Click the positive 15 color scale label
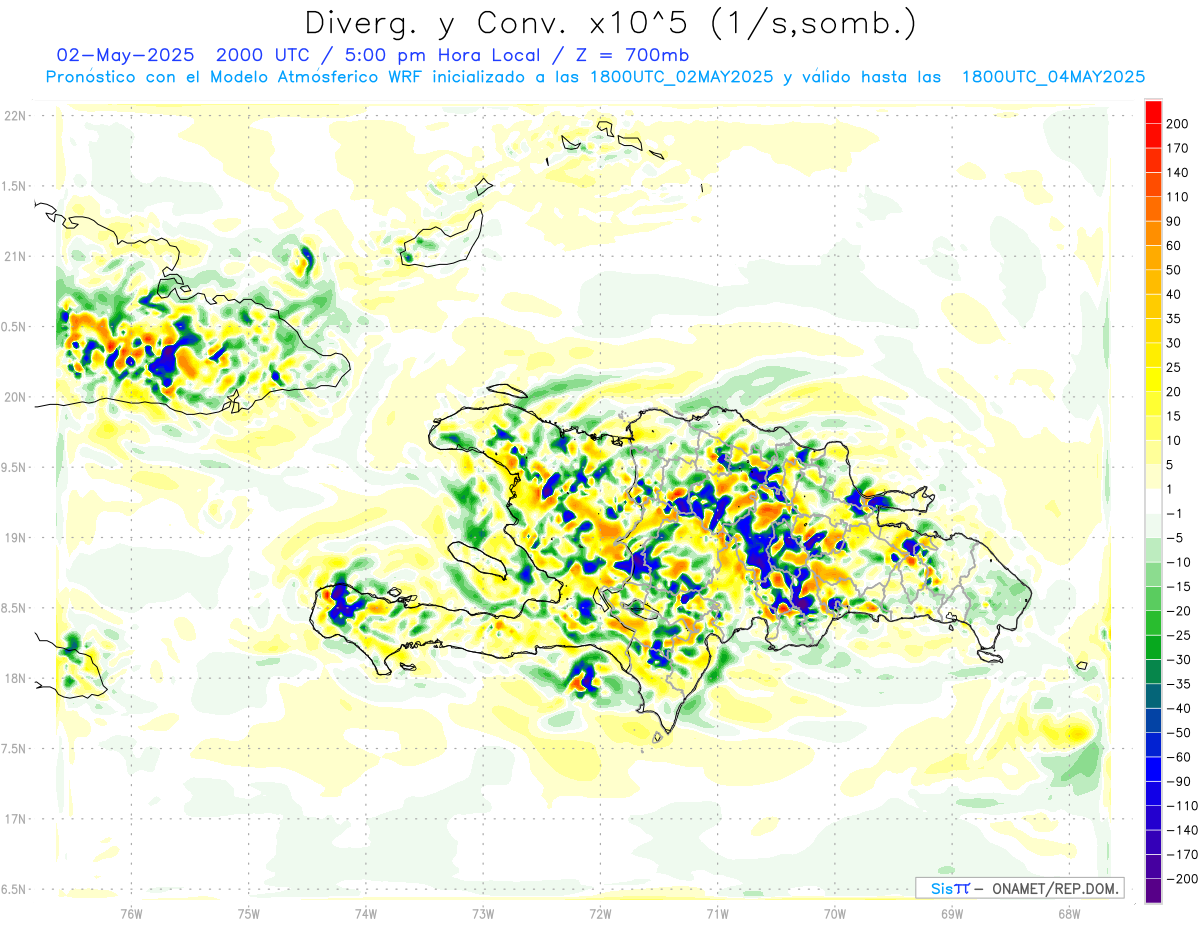 pyautogui.click(x=1175, y=416)
